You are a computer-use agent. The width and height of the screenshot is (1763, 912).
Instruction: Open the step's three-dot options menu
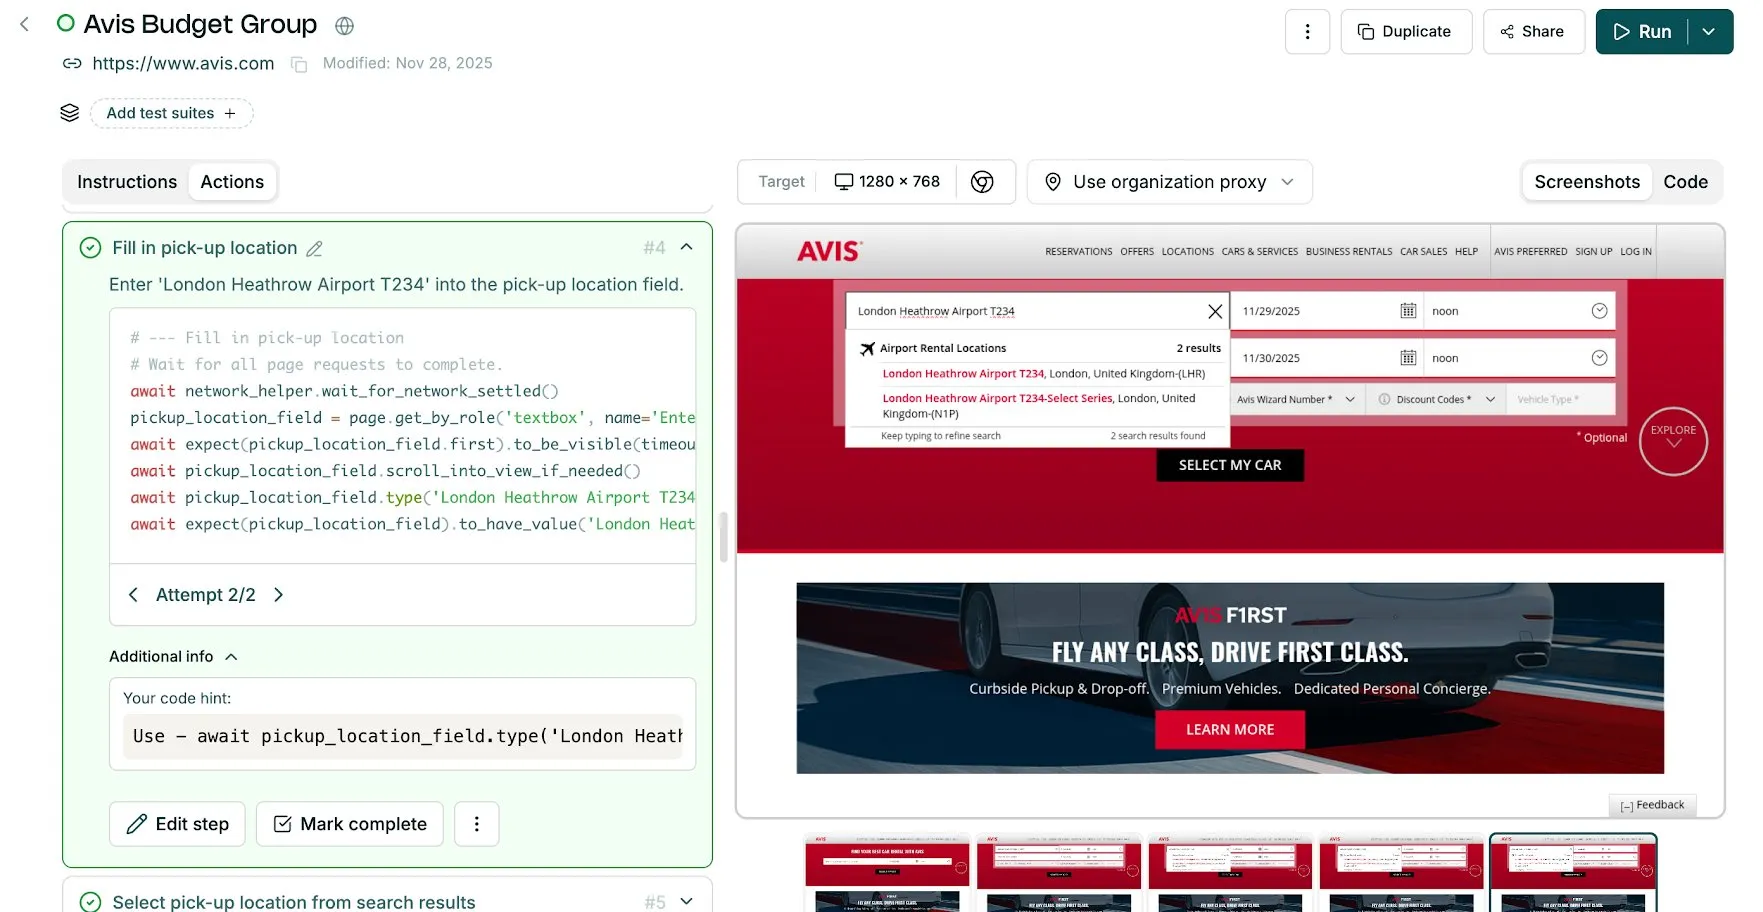click(x=476, y=824)
